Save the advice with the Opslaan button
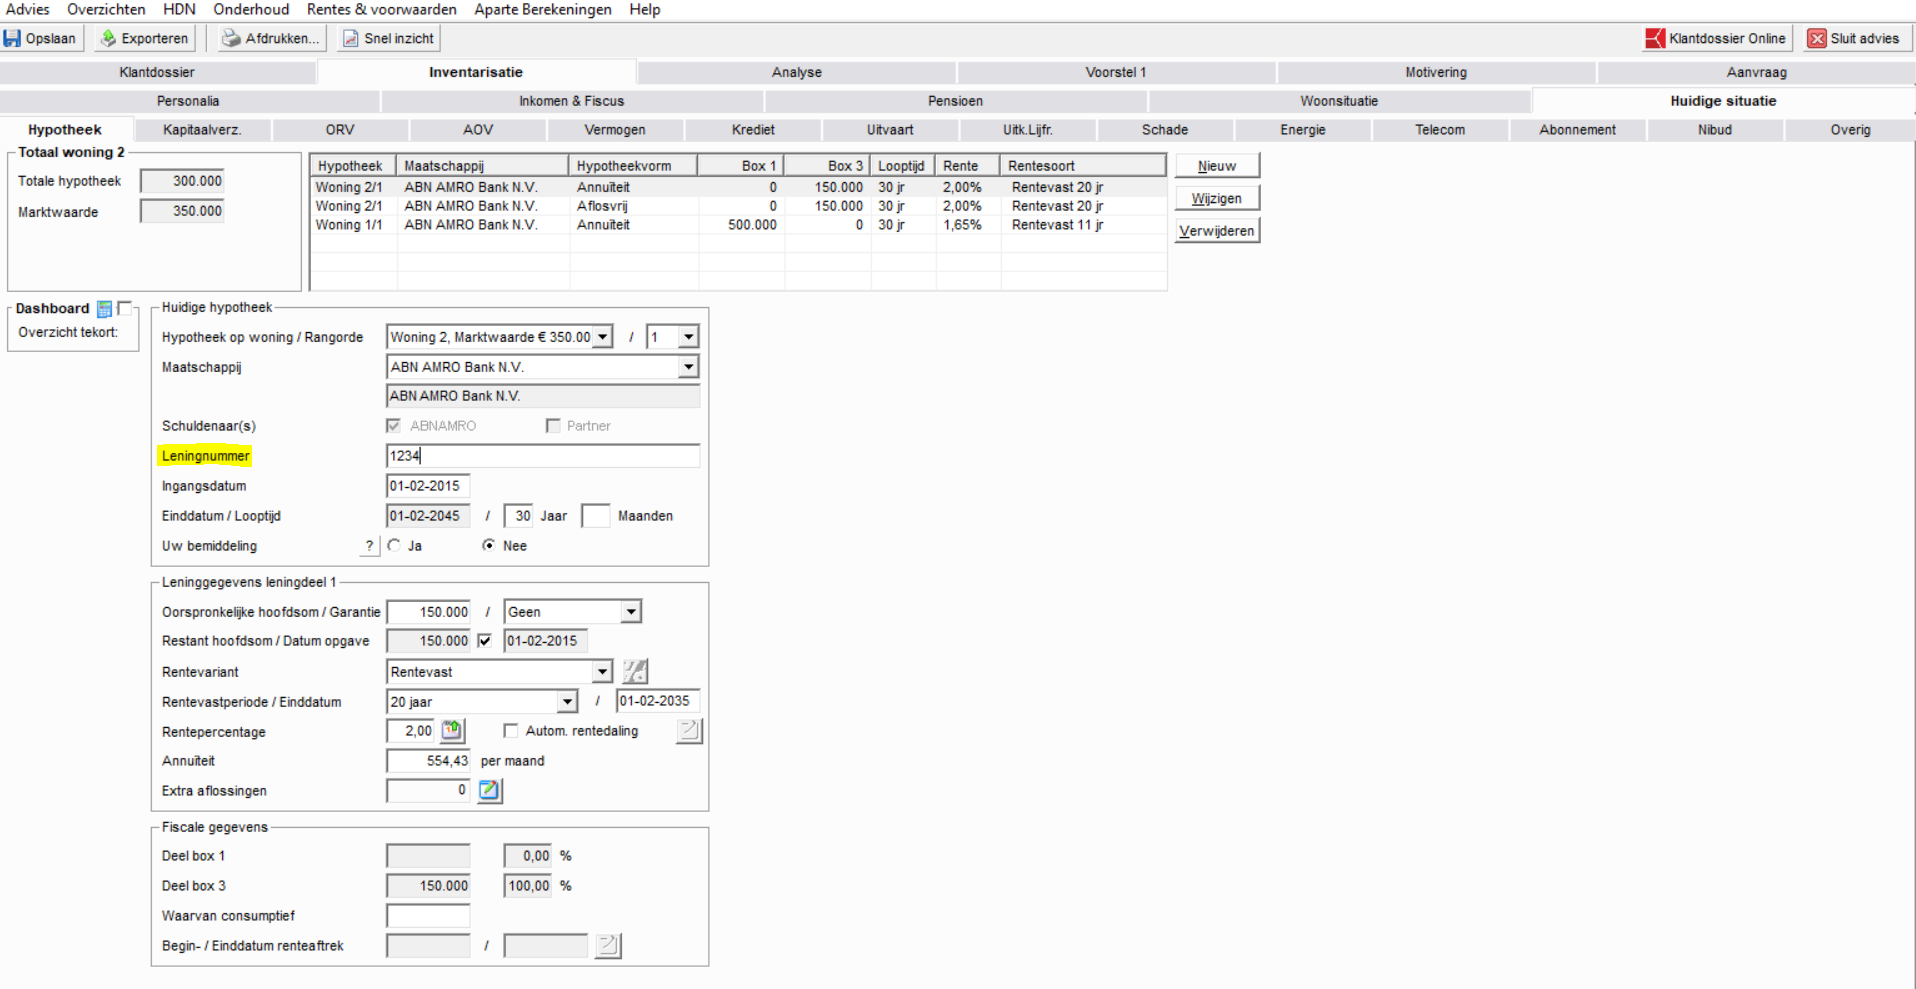 pyautogui.click(x=40, y=38)
